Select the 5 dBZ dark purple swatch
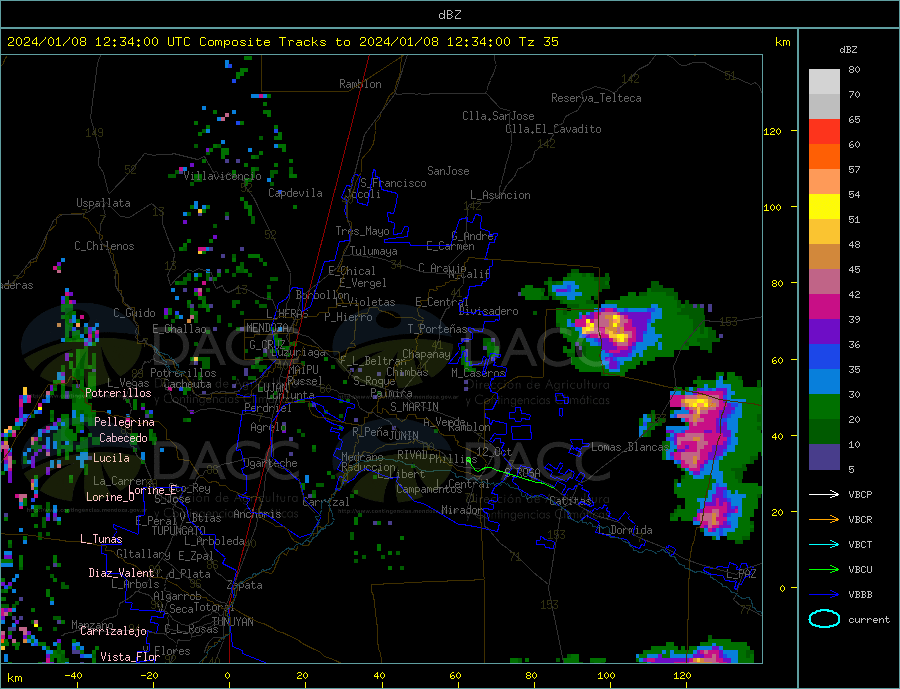 (x=824, y=457)
